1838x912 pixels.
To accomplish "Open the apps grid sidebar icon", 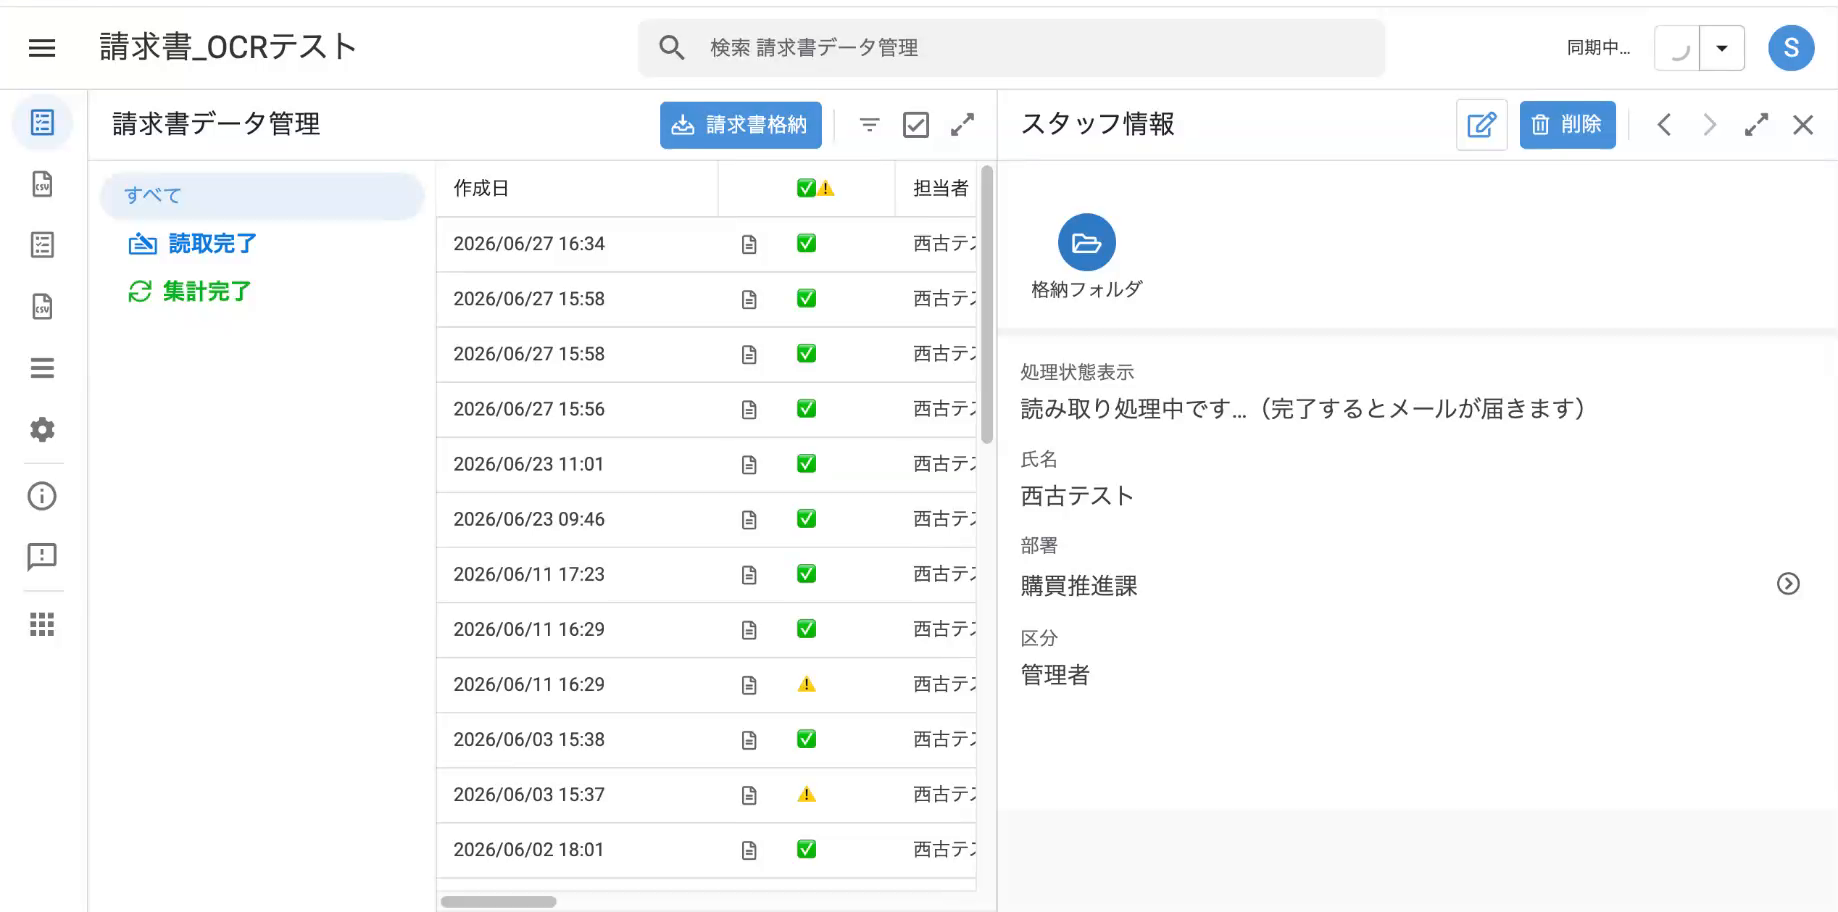I will pyautogui.click(x=42, y=625).
